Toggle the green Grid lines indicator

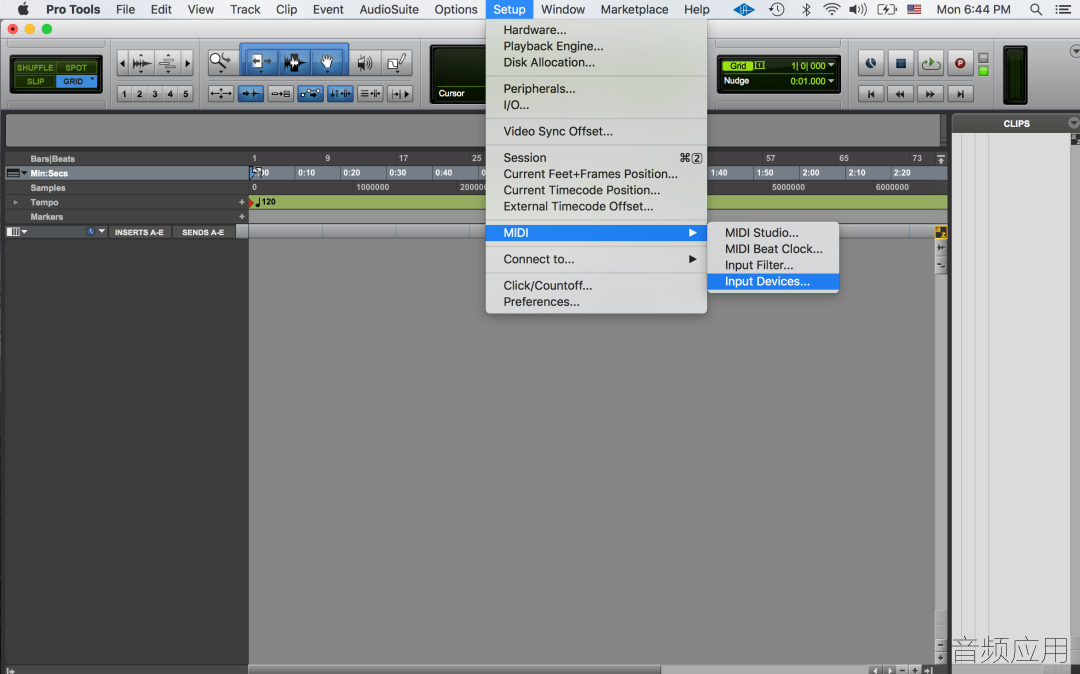coord(738,66)
